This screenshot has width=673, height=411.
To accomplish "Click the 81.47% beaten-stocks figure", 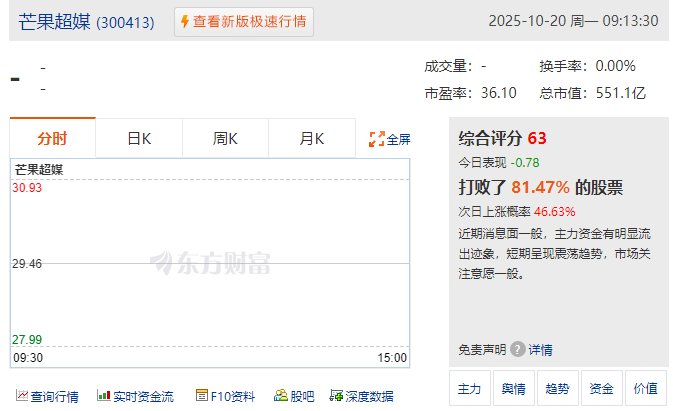I will pos(540,187).
